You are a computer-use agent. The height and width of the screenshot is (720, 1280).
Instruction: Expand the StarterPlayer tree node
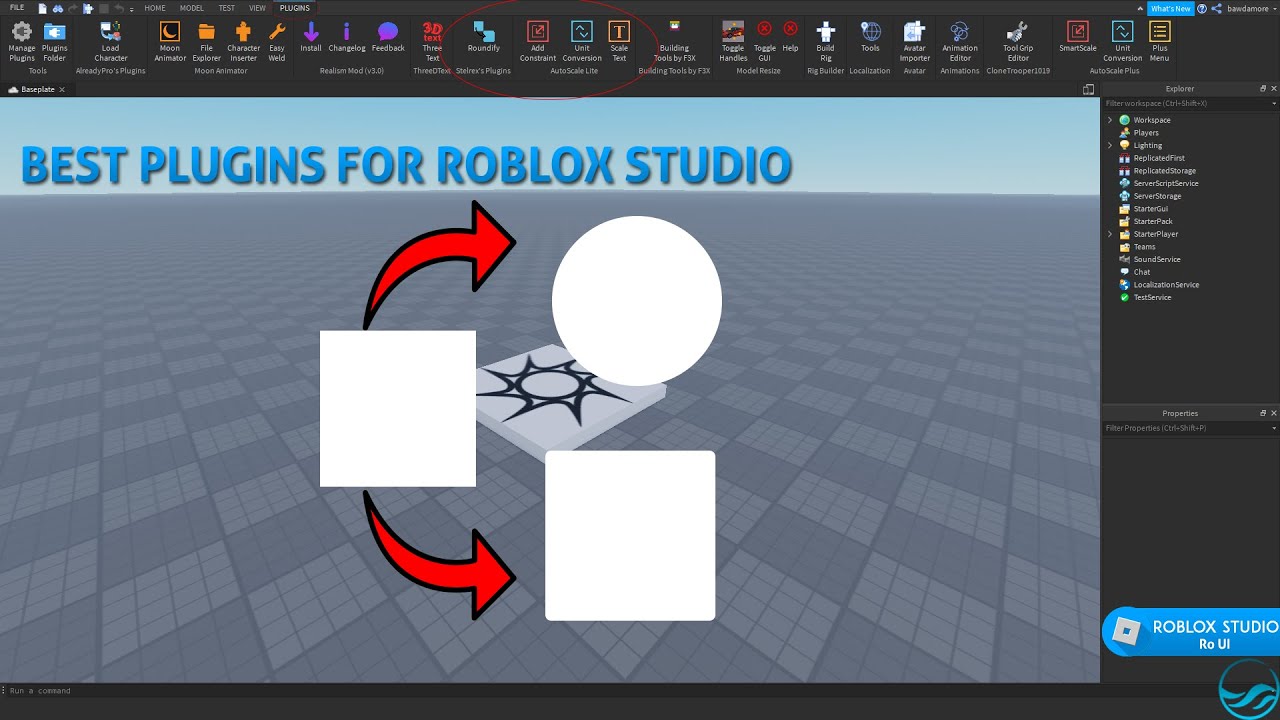click(1109, 234)
